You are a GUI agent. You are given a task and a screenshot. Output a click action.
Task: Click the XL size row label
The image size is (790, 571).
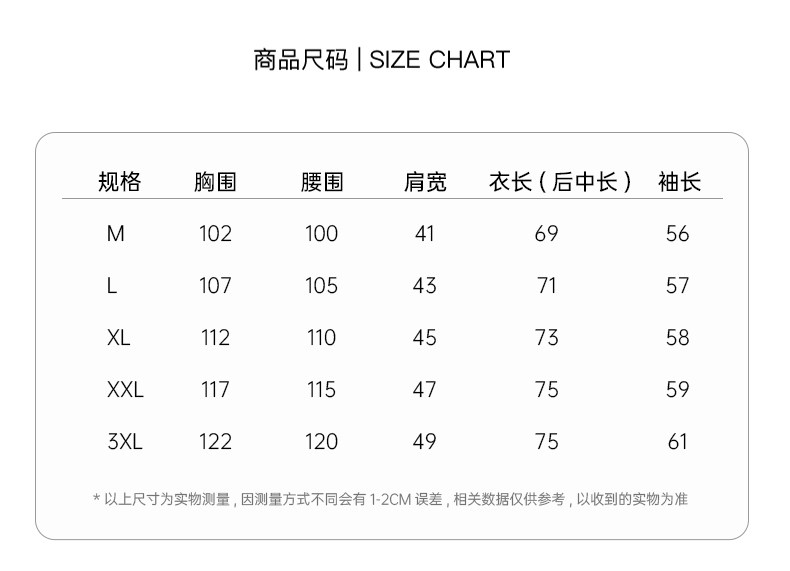[119, 338]
